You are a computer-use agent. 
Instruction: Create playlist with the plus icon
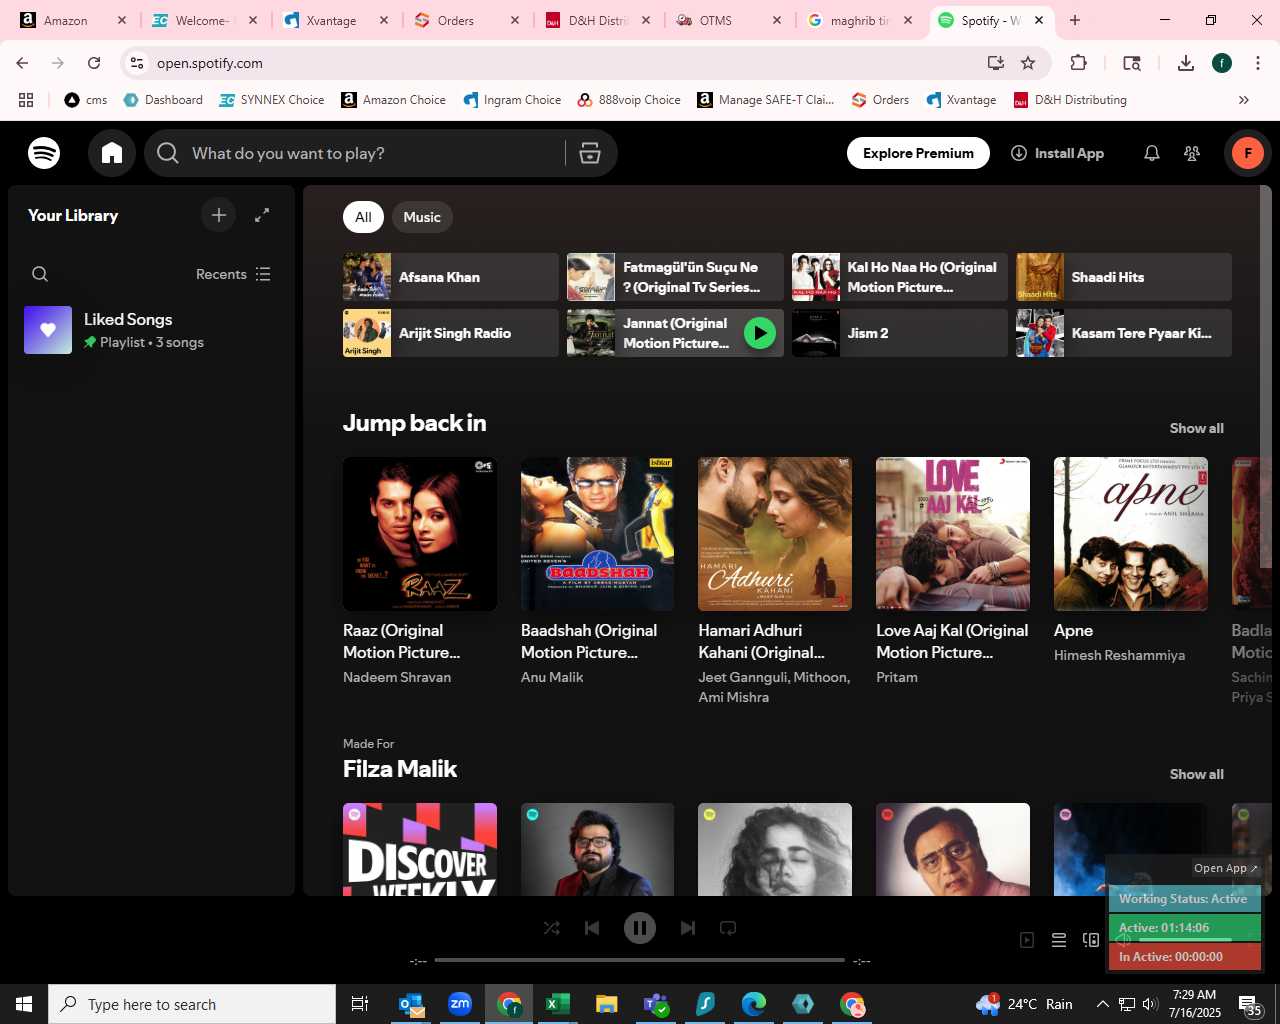click(219, 215)
